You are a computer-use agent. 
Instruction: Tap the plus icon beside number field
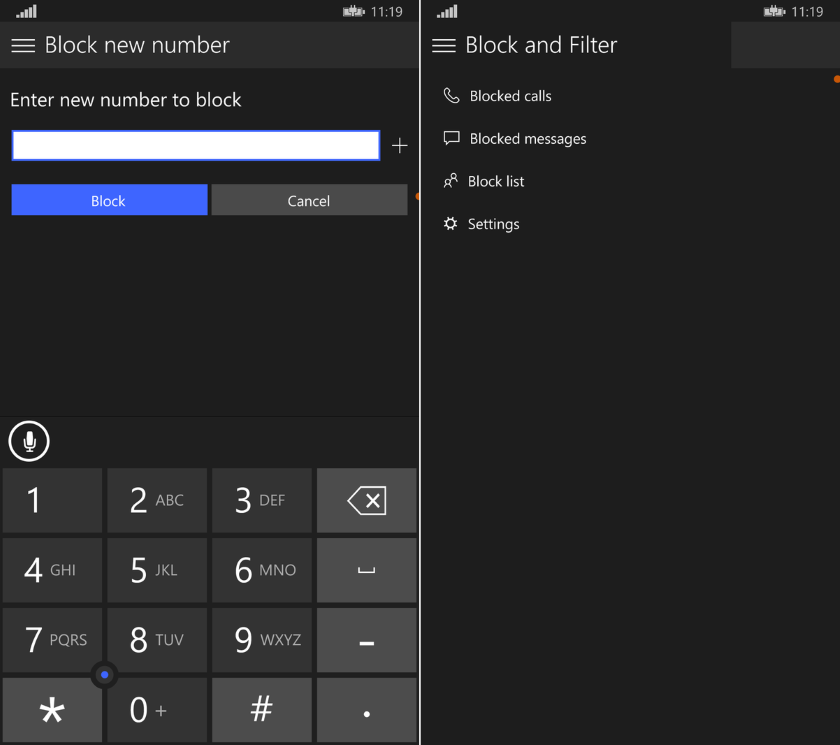400,146
